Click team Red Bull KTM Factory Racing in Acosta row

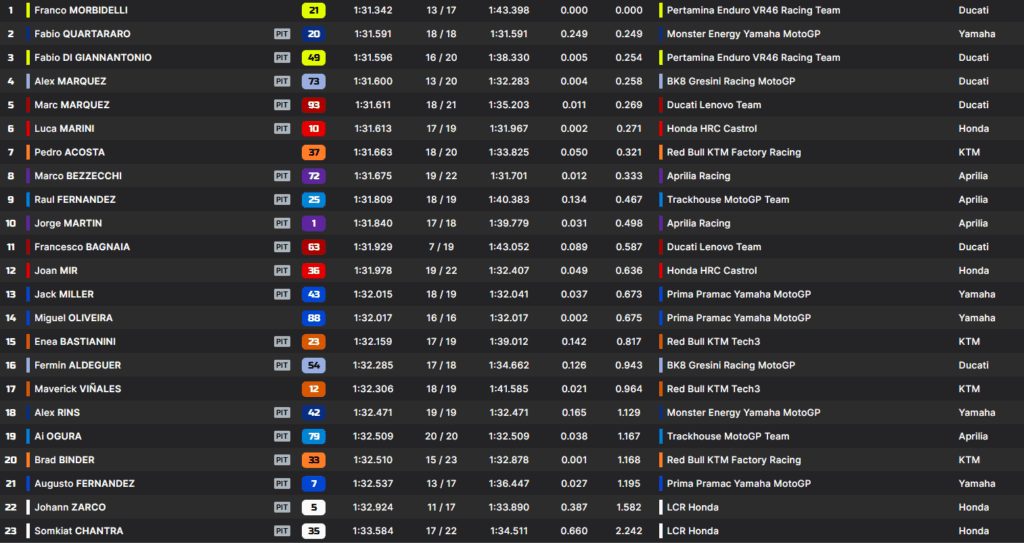click(x=734, y=152)
